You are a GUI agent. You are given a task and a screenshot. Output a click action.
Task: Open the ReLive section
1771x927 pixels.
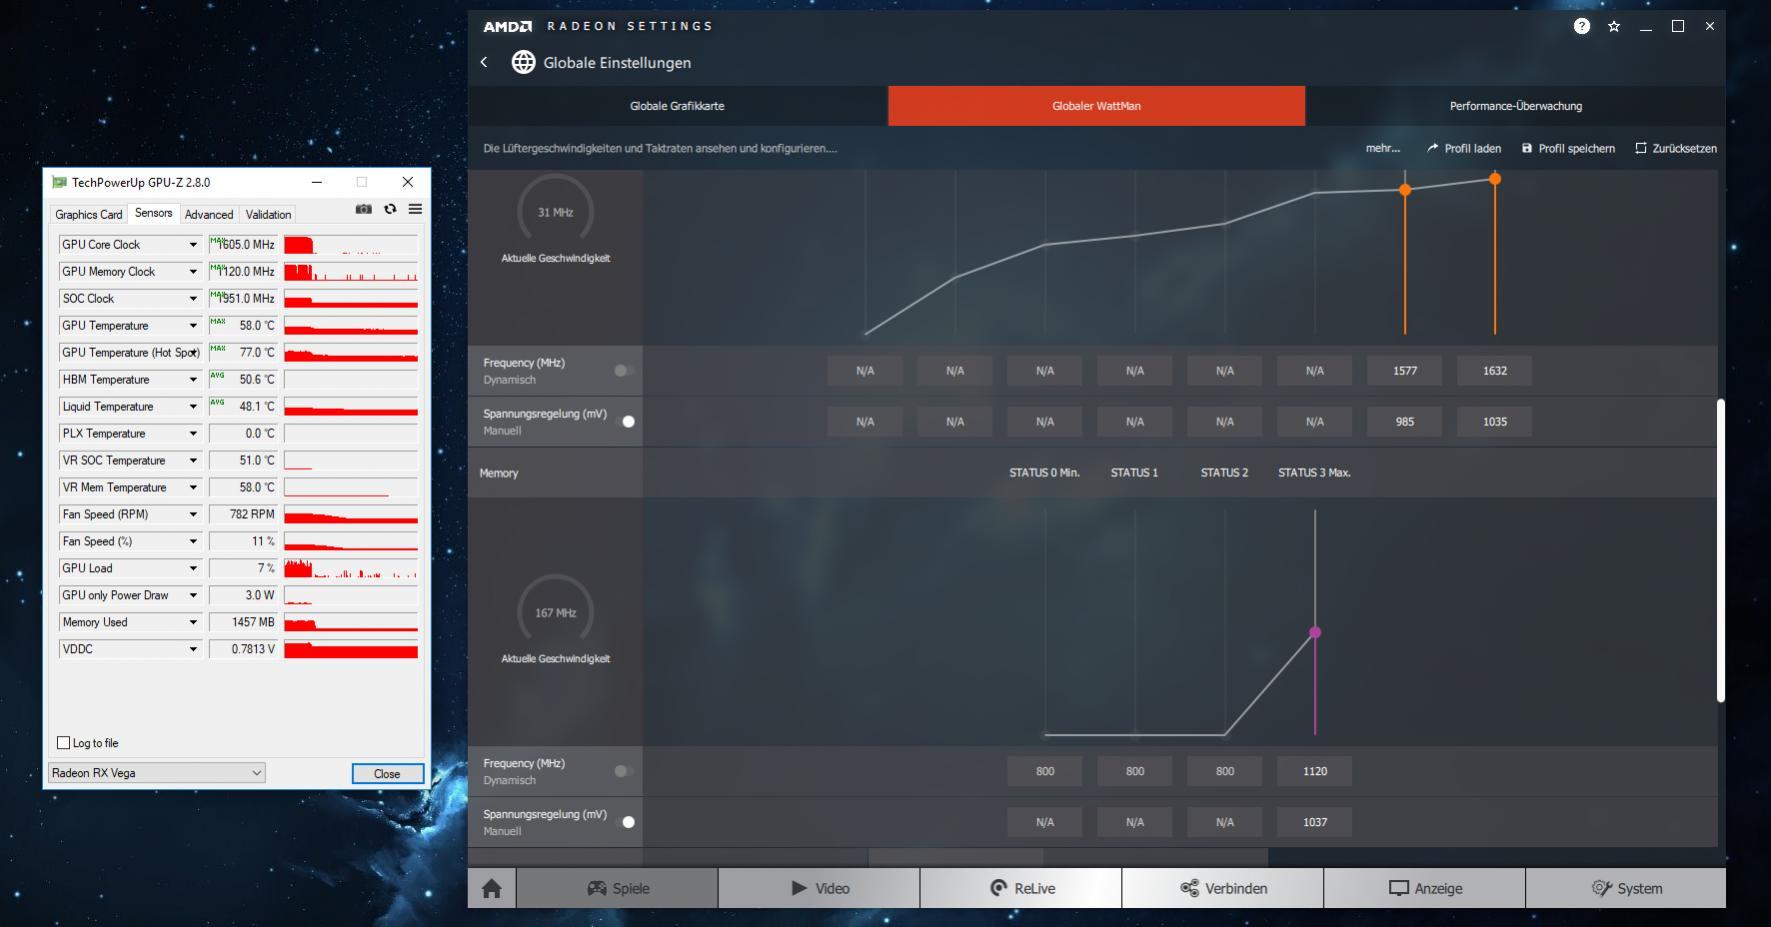1021,888
